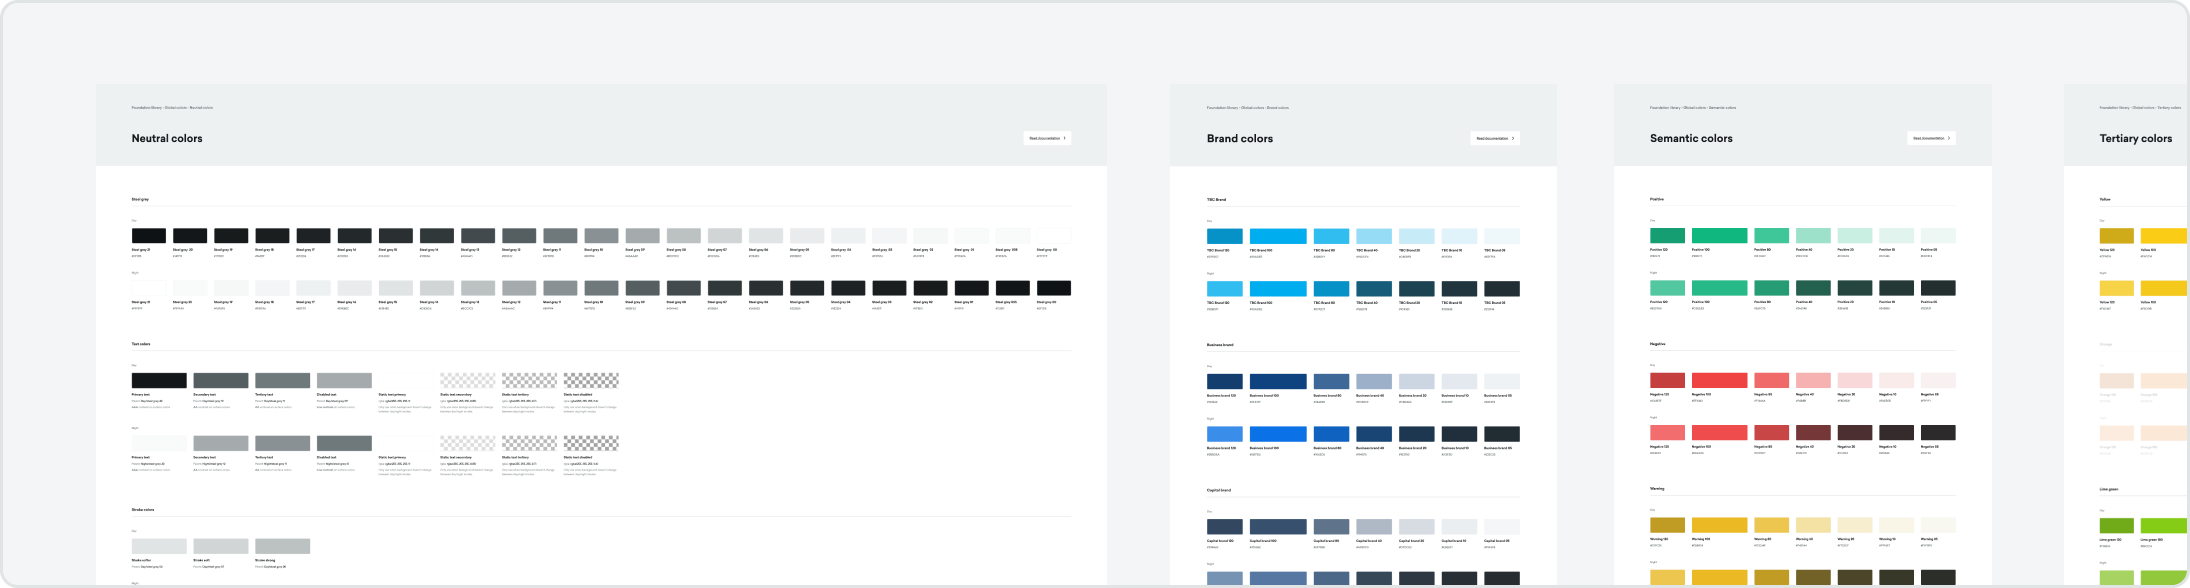Click the first day Steel grey swatch
The height and width of the screenshot is (588, 2190).
pos(149,236)
